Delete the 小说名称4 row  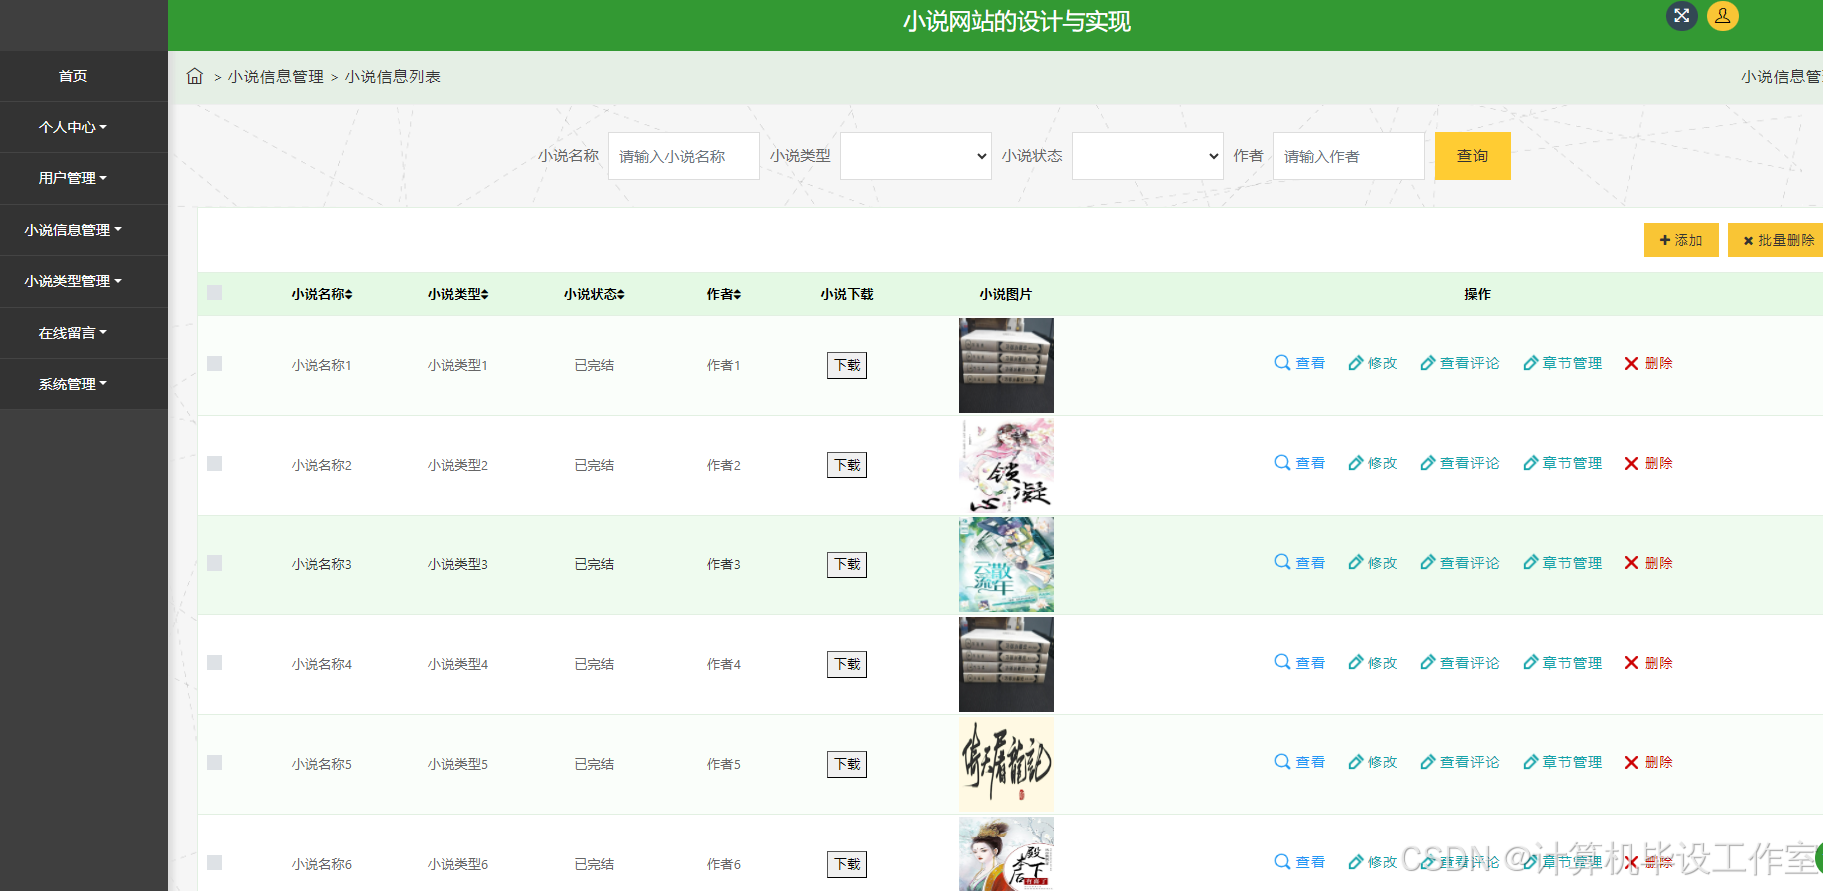click(1648, 663)
